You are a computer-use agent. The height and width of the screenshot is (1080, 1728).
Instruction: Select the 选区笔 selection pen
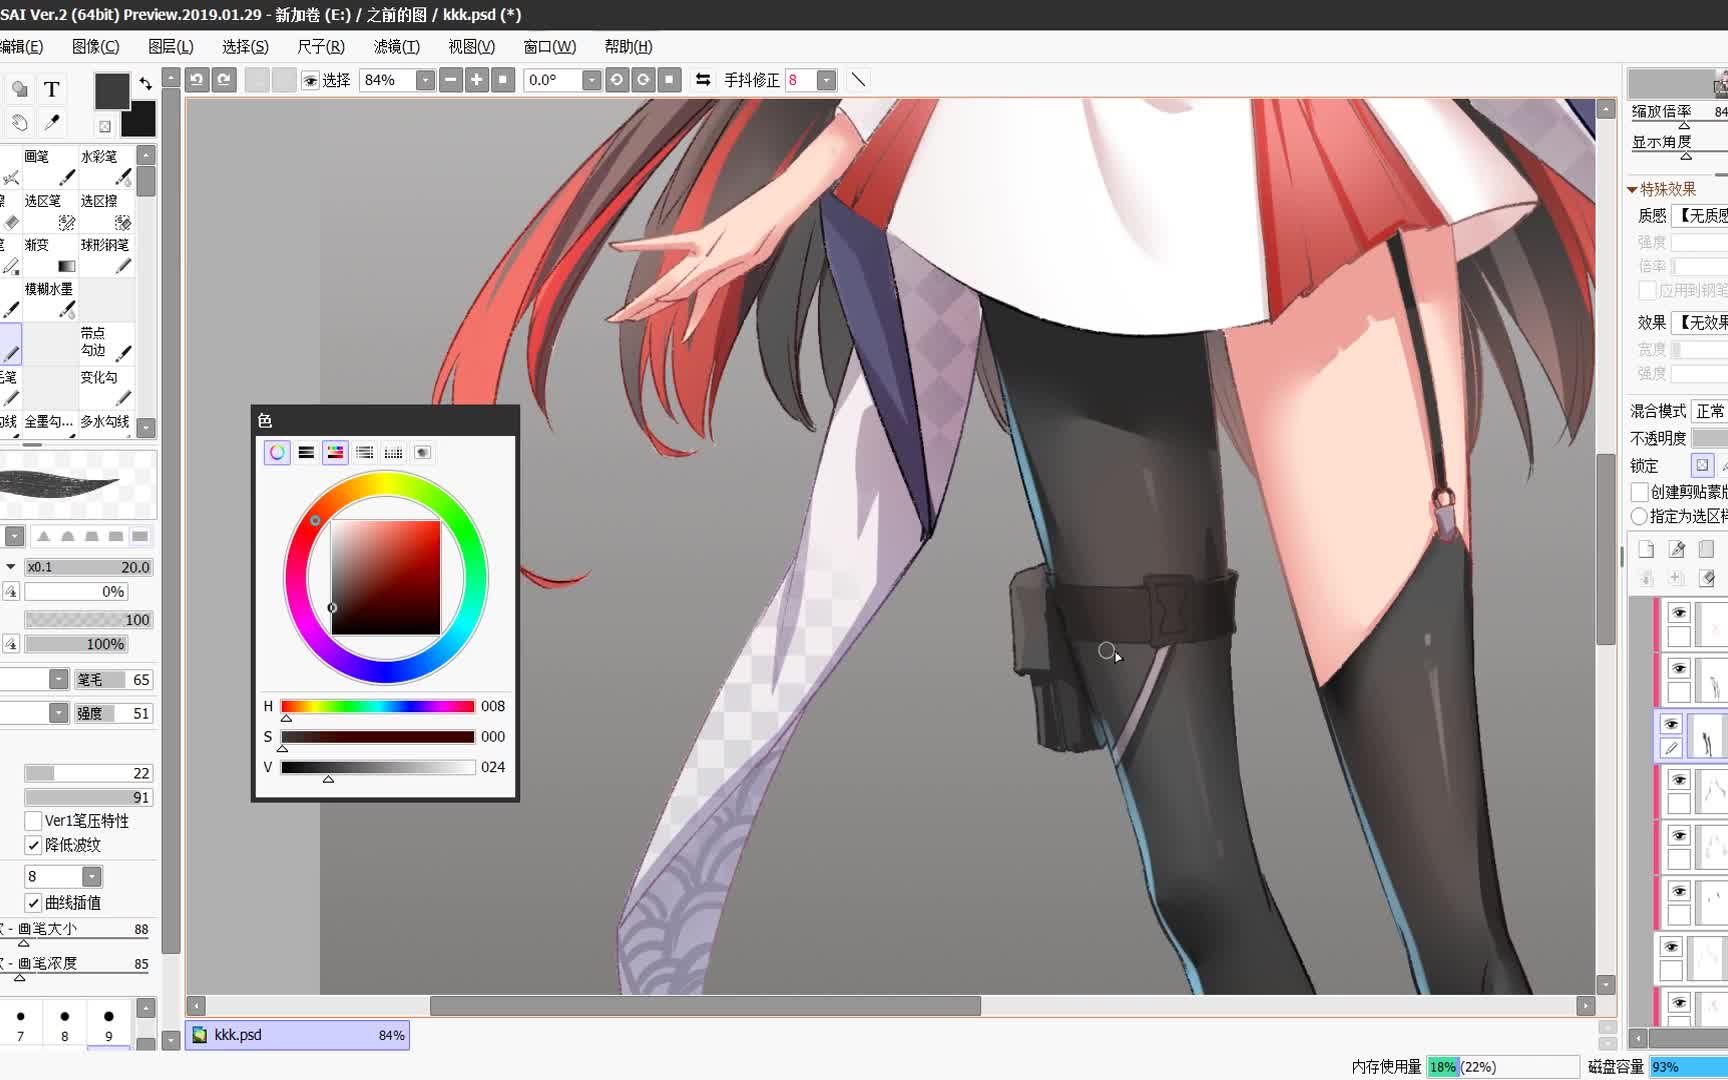pyautogui.click(x=50, y=211)
